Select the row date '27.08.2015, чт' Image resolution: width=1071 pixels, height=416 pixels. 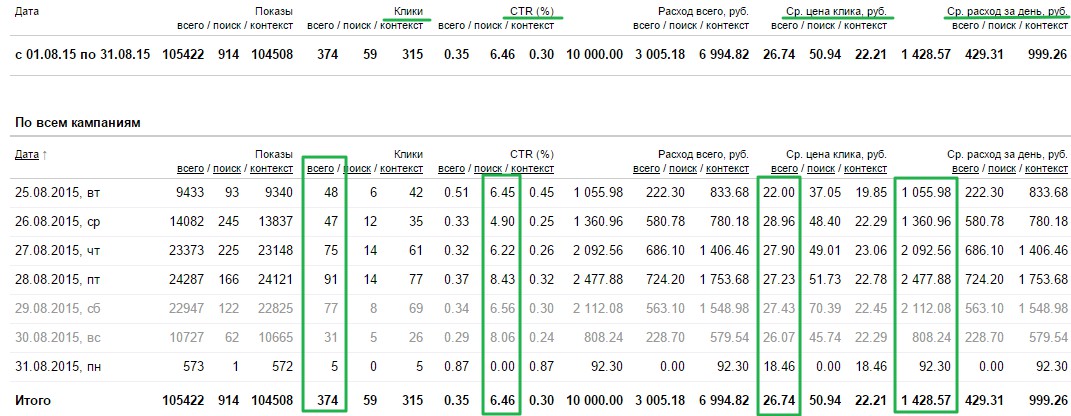(x=58, y=251)
